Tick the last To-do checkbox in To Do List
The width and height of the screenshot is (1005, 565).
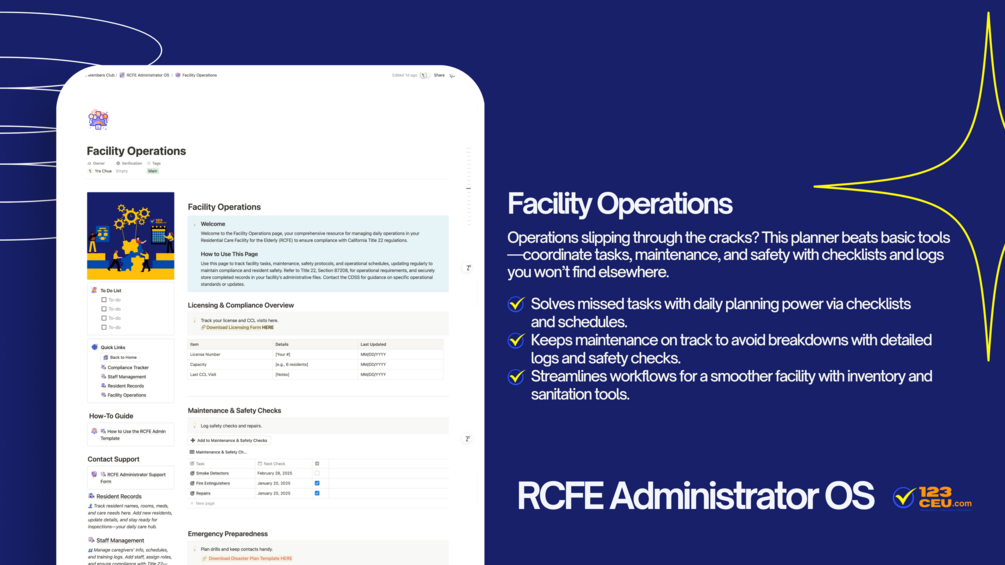[104, 327]
